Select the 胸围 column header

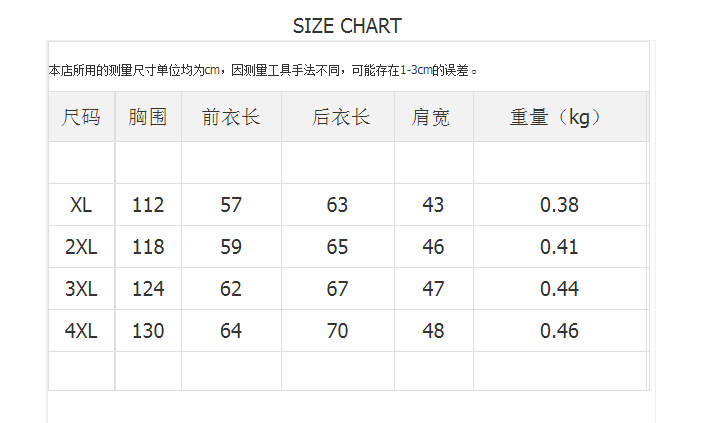point(148,117)
